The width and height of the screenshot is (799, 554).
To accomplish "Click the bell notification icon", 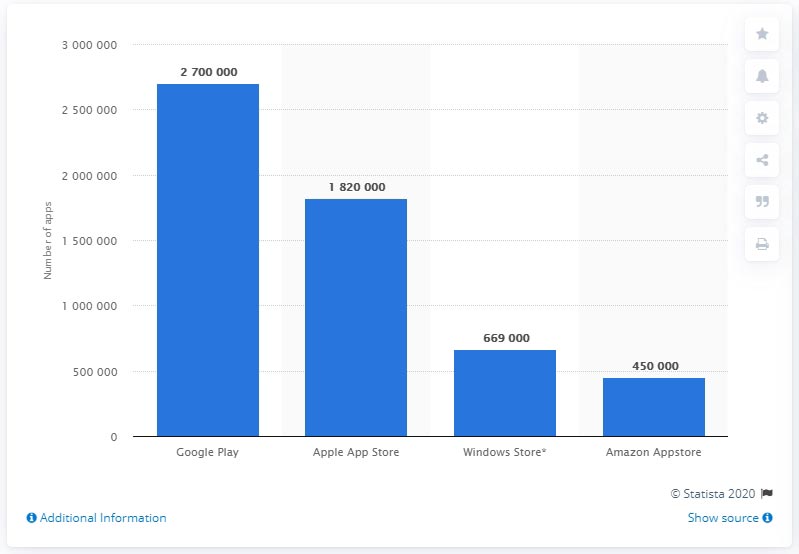I will pos(762,76).
